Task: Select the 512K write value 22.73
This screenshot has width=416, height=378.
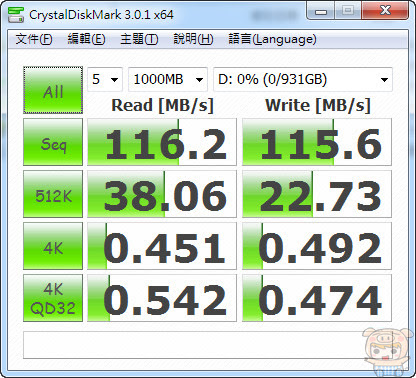Action: tap(317, 194)
